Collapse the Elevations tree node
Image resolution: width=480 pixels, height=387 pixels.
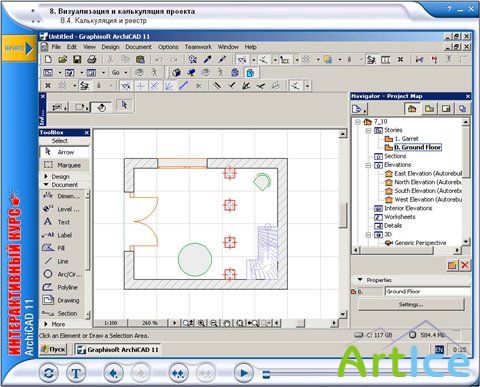[368, 165]
